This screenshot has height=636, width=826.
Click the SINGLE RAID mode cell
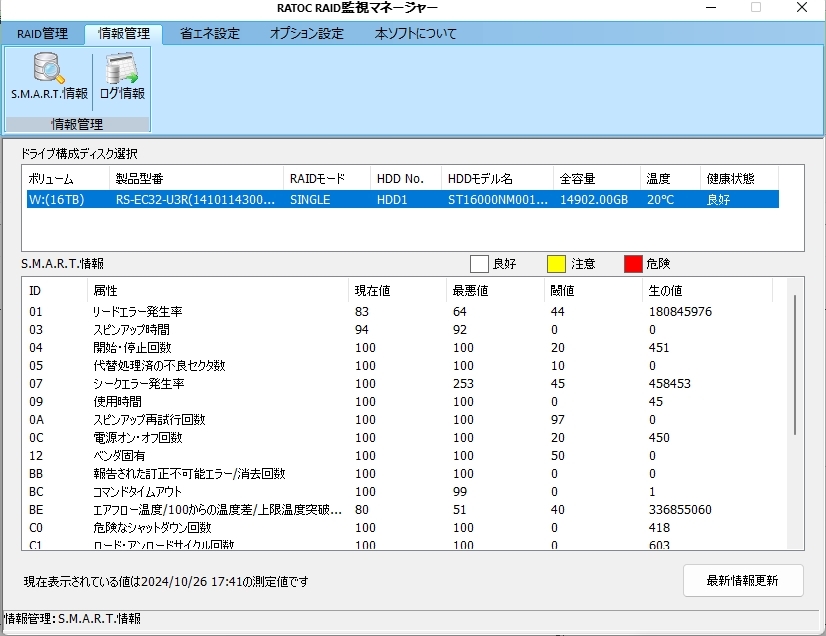[310, 200]
